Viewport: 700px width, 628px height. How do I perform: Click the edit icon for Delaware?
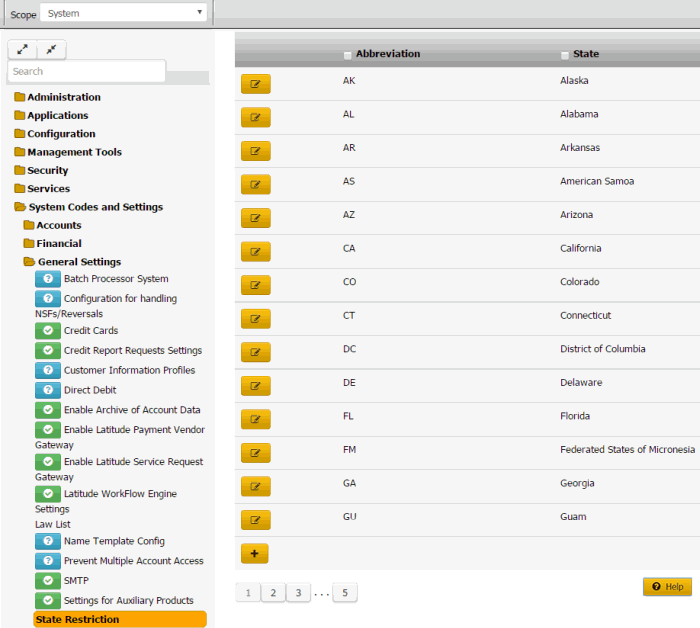point(255,386)
